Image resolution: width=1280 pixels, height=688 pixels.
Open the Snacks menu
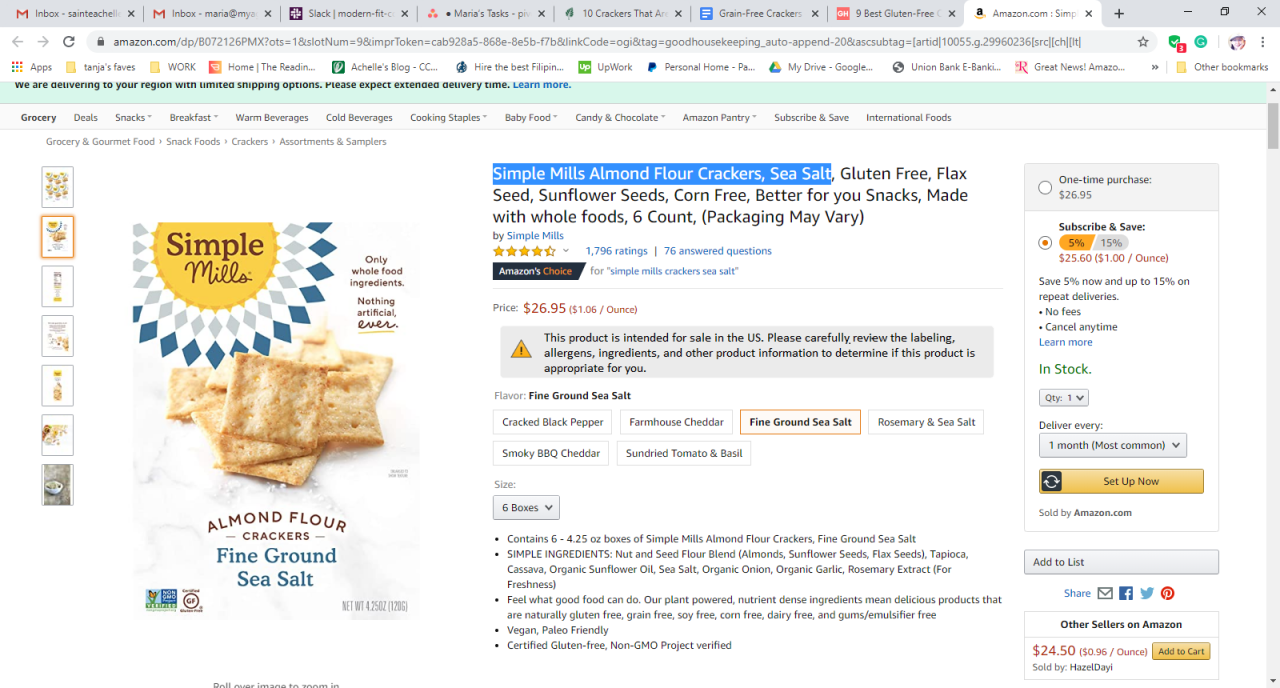pyautogui.click(x=133, y=118)
